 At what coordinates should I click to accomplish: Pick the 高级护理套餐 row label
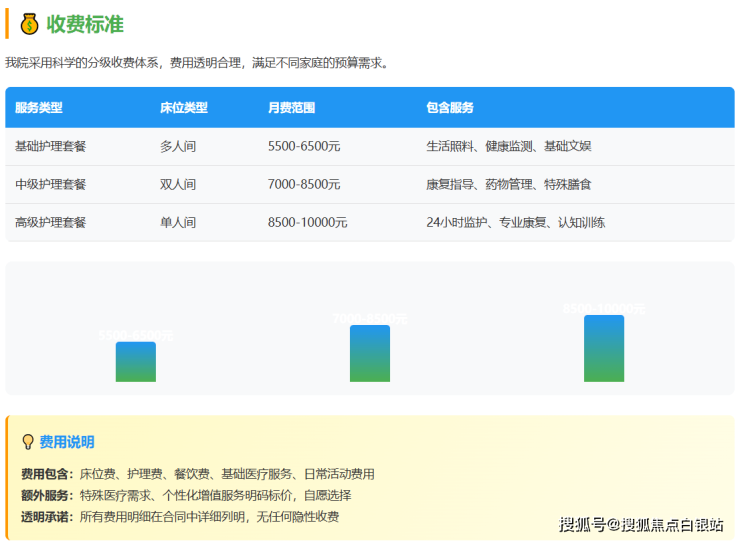click(x=51, y=223)
